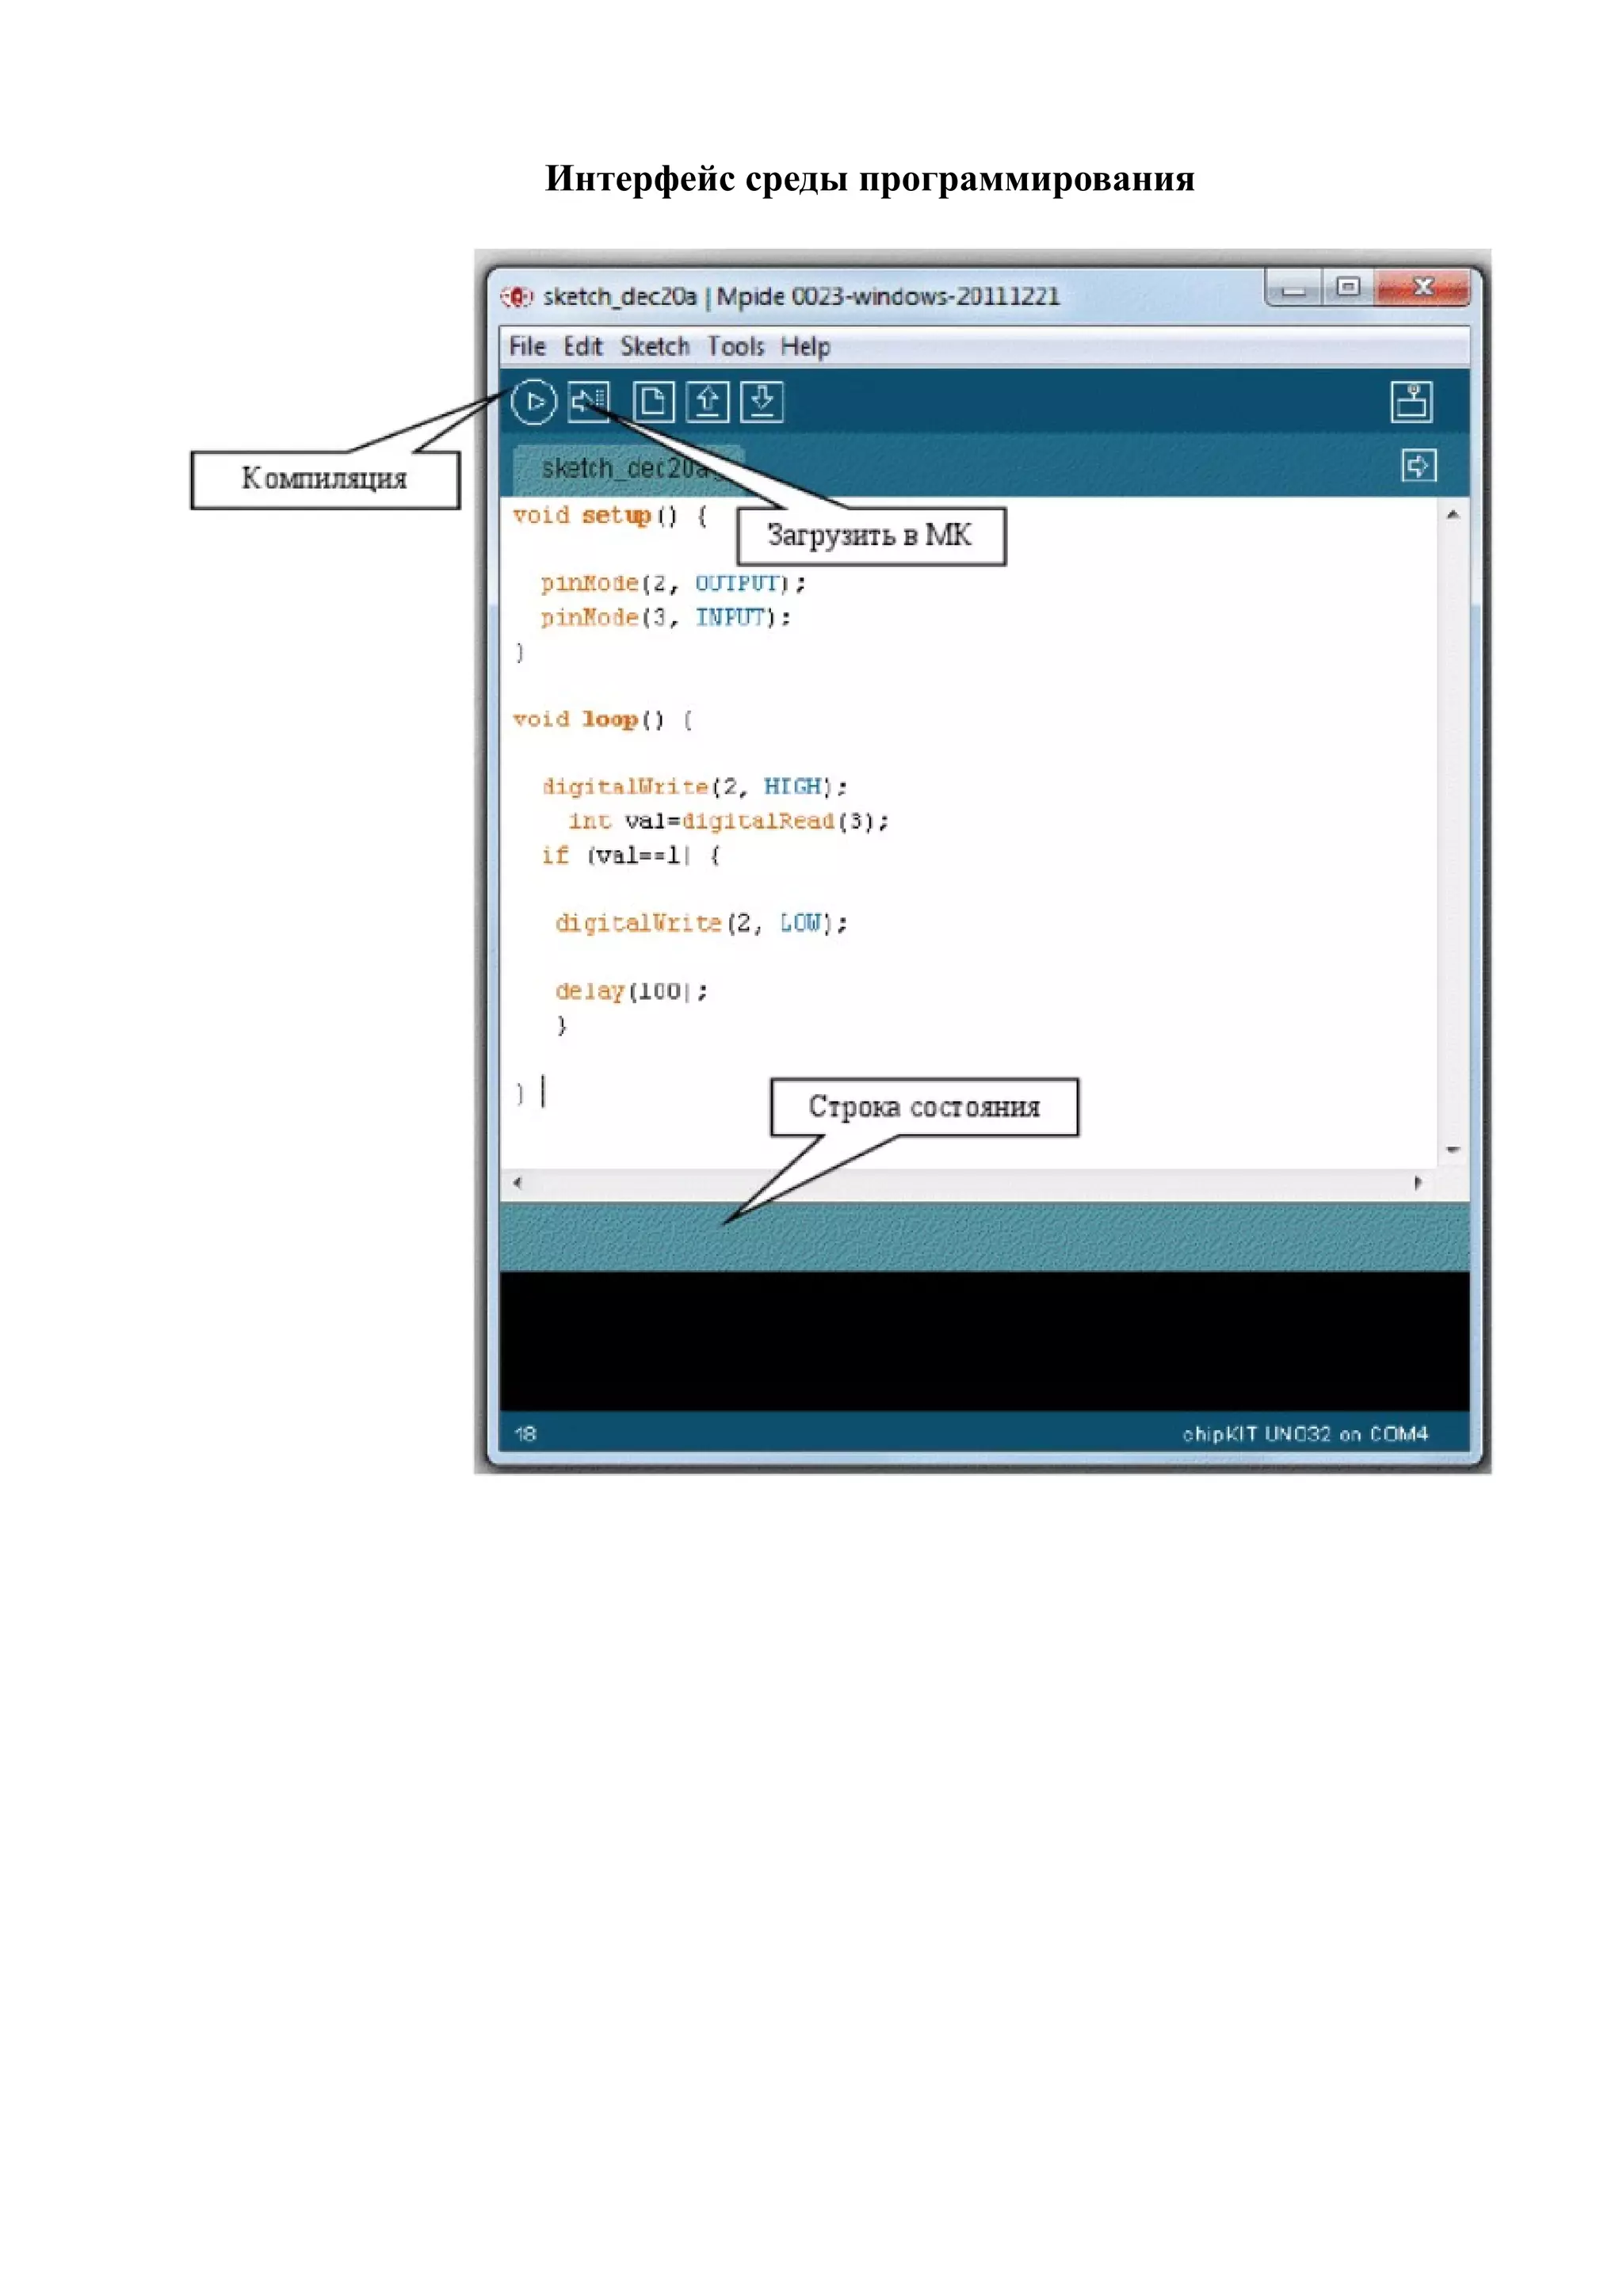Click the Verify (compile) play button
Image resolution: width=1623 pixels, height=2296 pixels.
533,402
